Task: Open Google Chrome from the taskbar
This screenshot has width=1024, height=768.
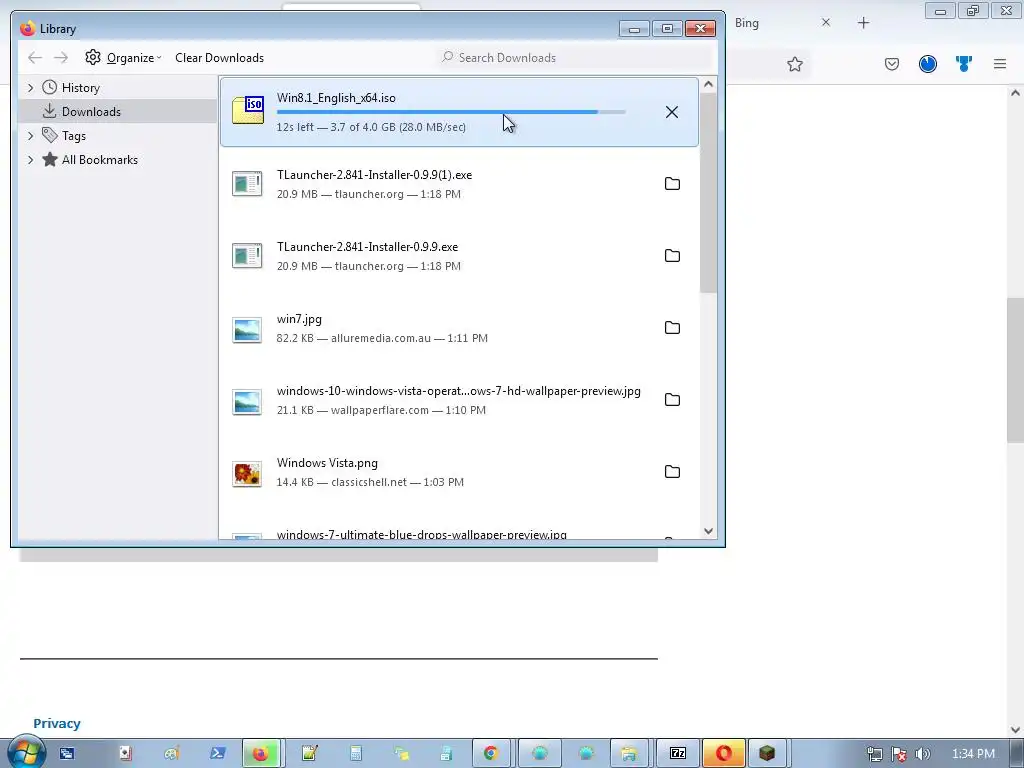Action: click(490, 754)
